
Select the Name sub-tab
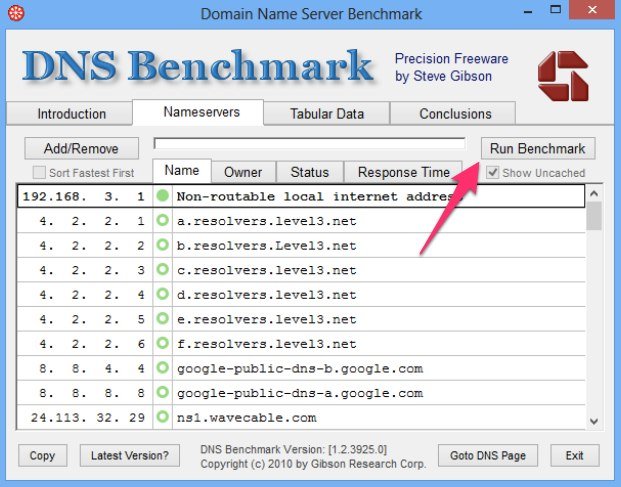tap(182, 171)
